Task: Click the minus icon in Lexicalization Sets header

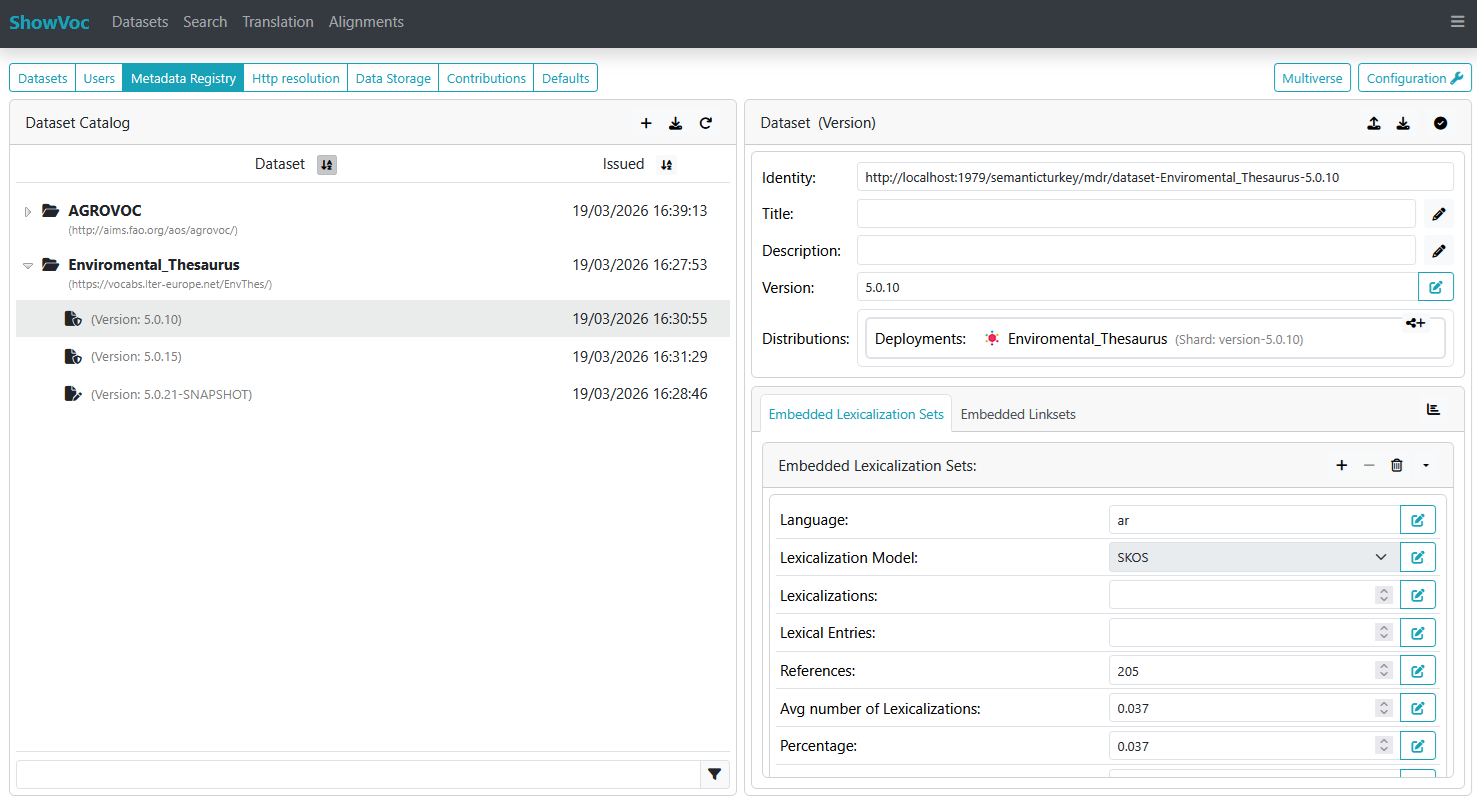Action: click(1369, 465)
